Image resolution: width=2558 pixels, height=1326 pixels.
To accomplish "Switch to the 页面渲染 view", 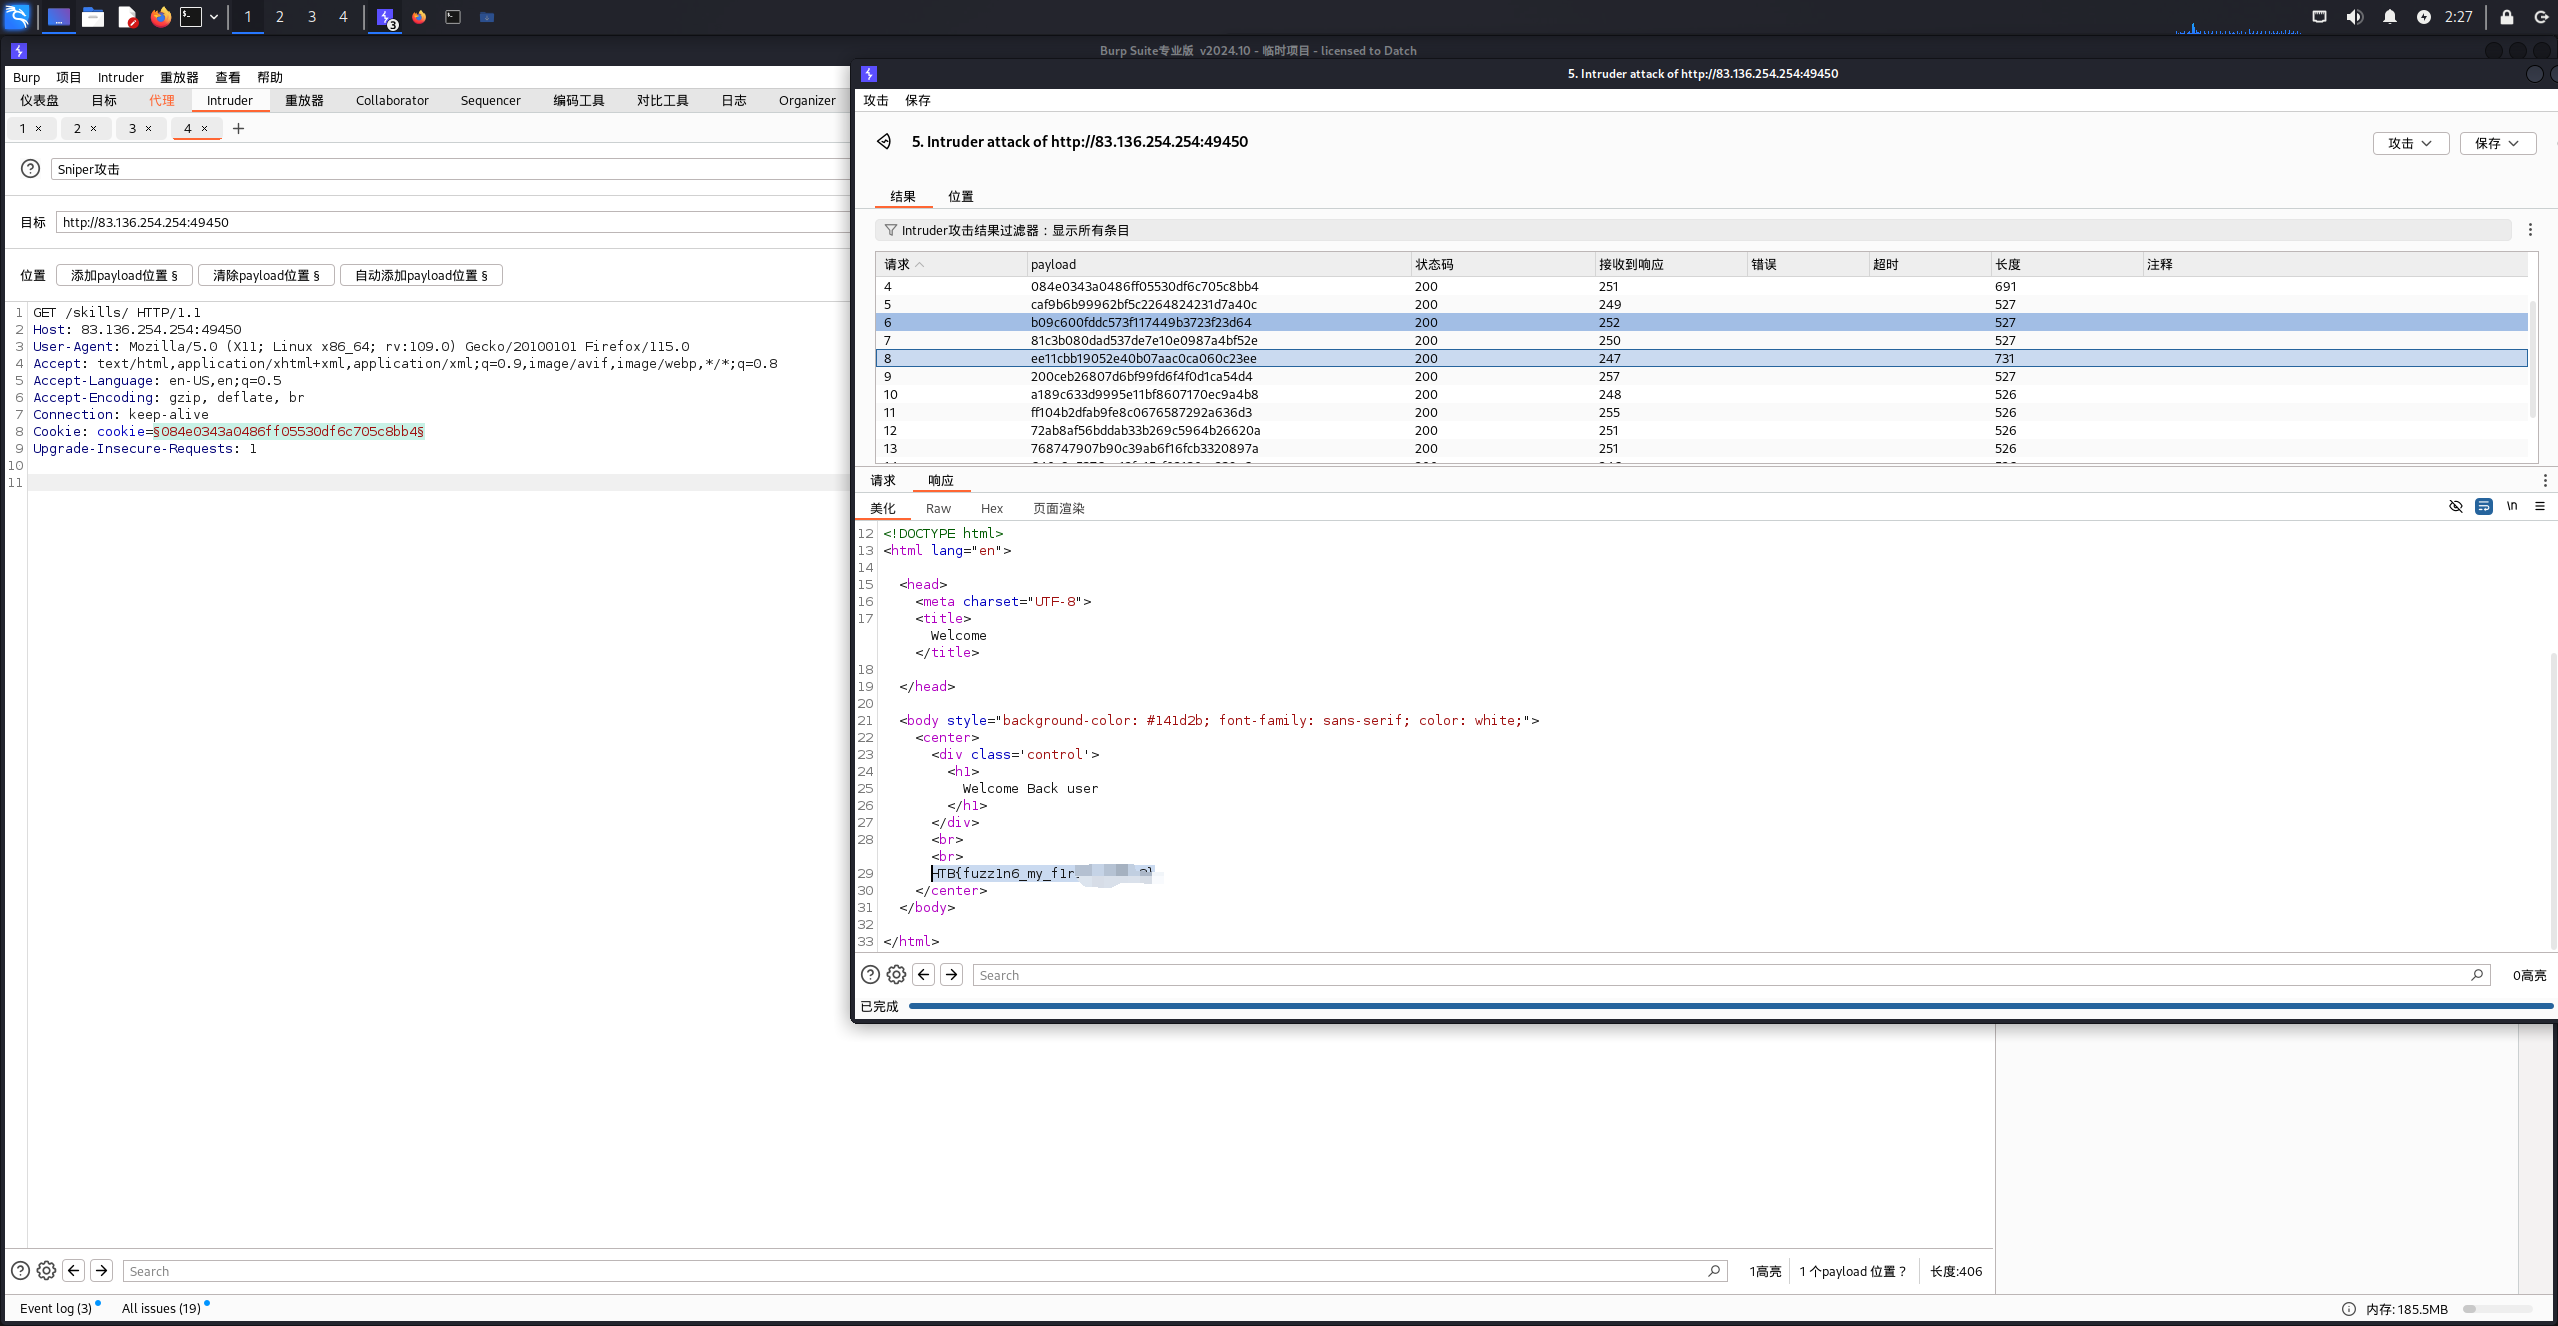I will [1059, 508].
